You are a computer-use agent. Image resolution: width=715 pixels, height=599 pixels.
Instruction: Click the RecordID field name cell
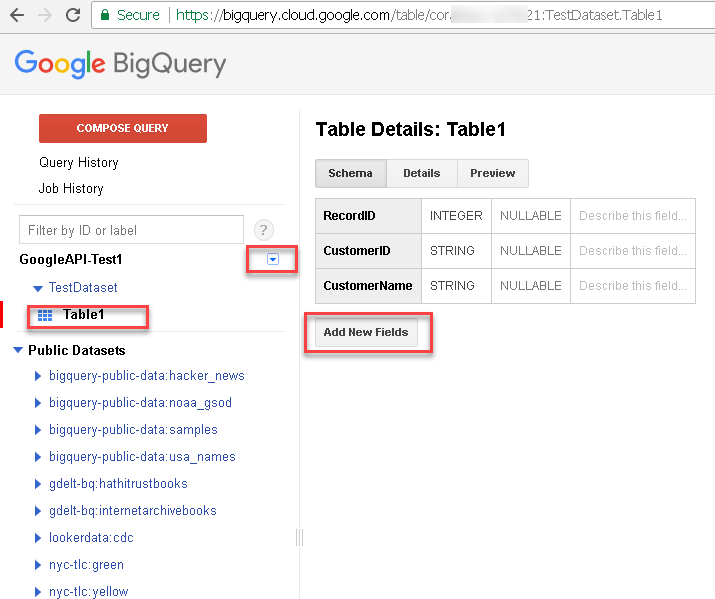pyautogui.click(x=368, y=216)
